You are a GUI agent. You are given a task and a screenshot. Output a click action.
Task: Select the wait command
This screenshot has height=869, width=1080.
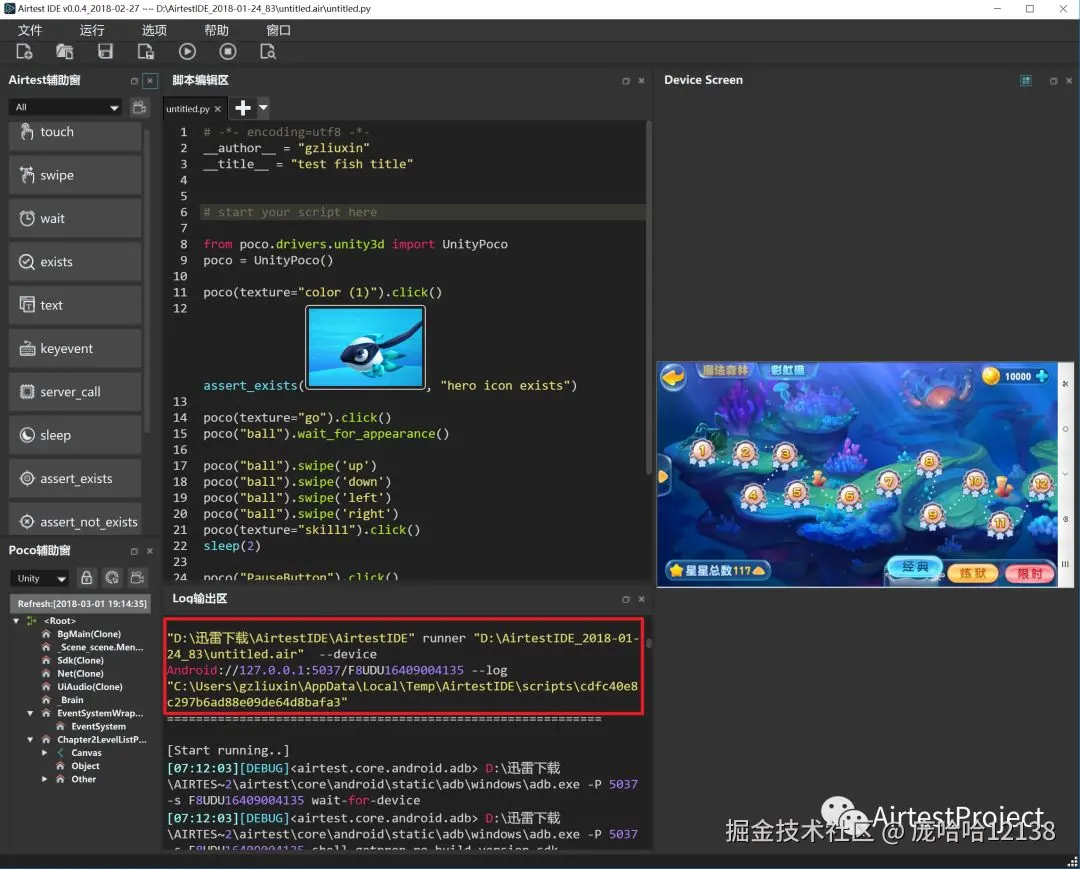click(x=75, y=219)
